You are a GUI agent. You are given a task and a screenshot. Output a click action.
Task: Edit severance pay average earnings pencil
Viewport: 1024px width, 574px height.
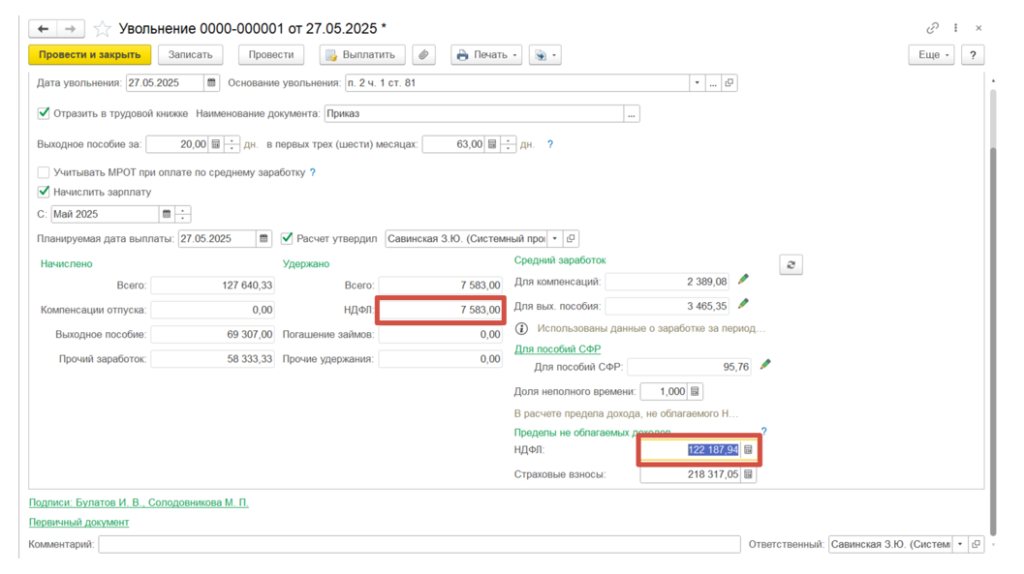tap(743, 304)
